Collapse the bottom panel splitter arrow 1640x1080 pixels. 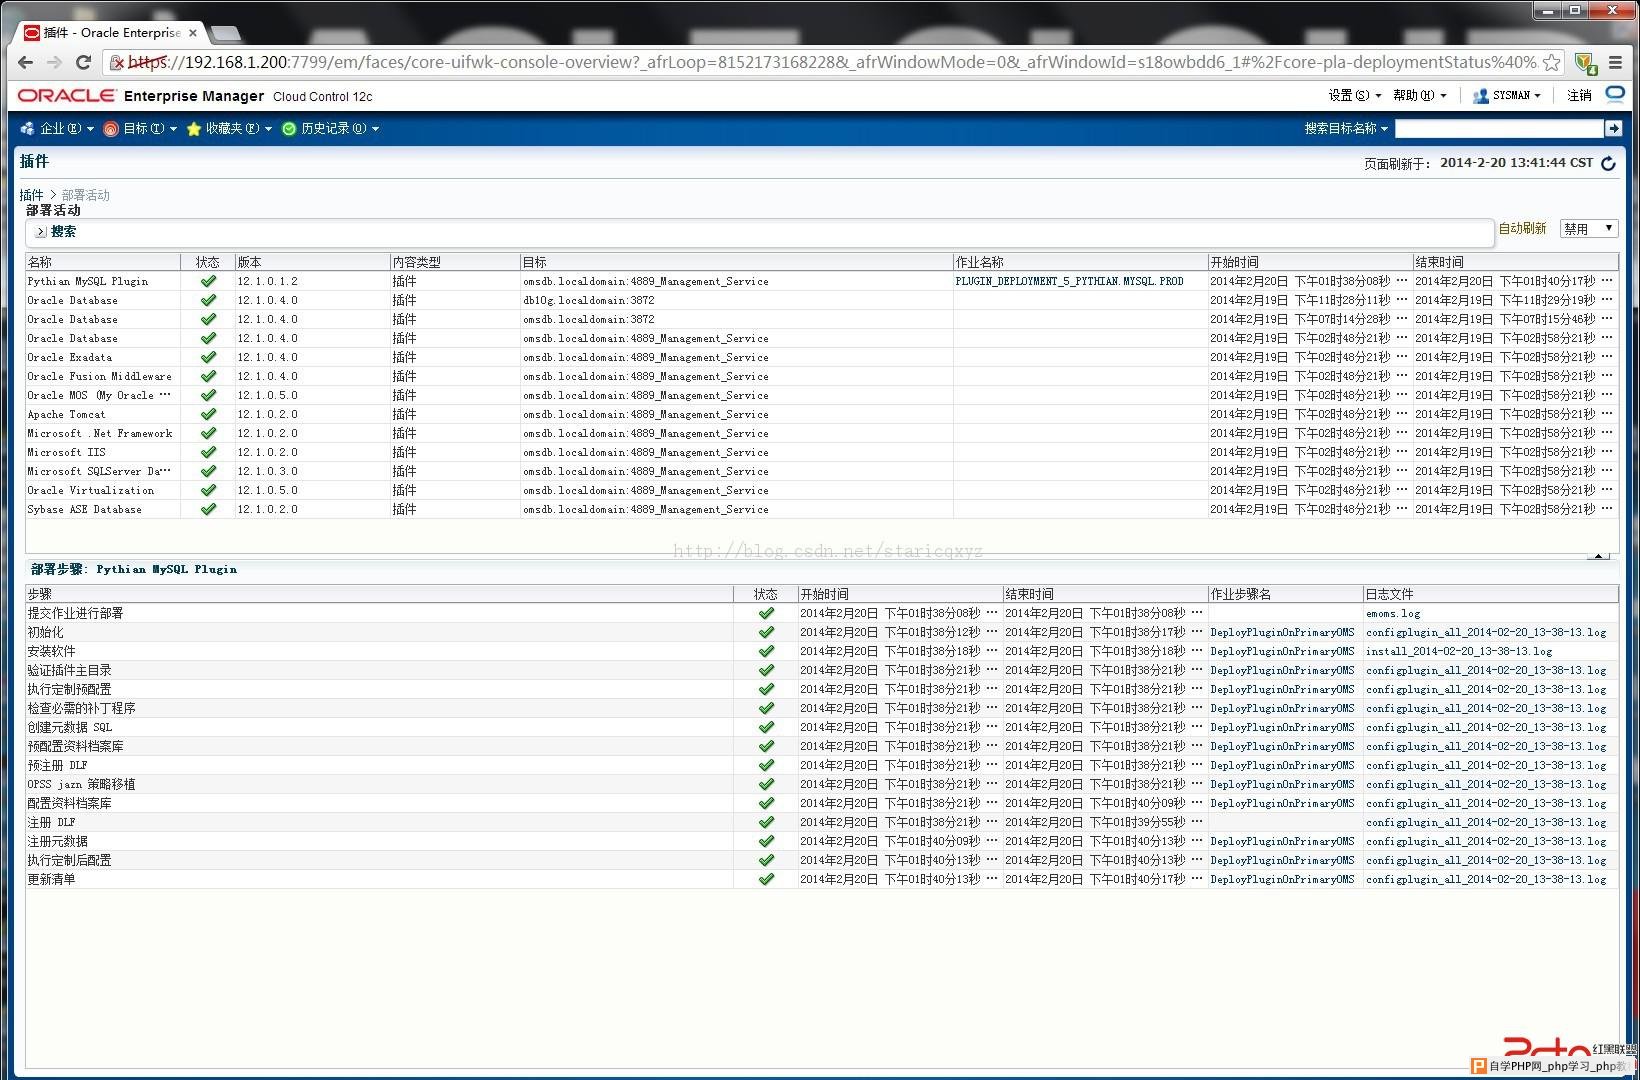1598,556
